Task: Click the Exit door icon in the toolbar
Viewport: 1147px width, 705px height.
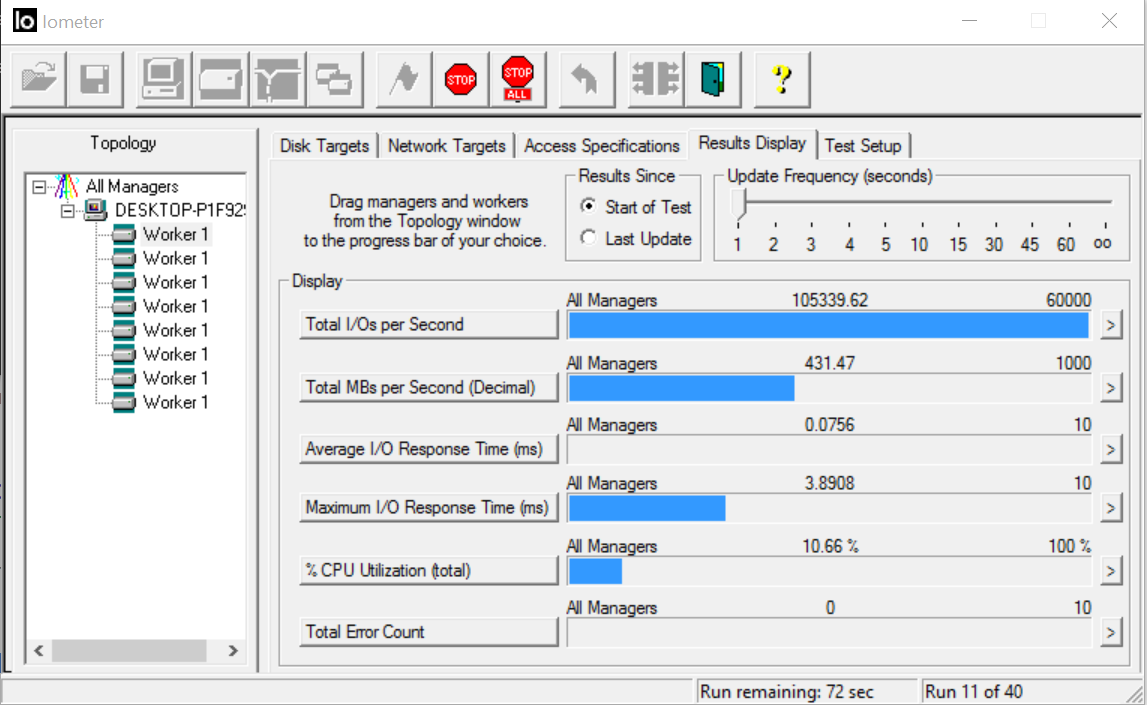Action: [x=712, y=79]
